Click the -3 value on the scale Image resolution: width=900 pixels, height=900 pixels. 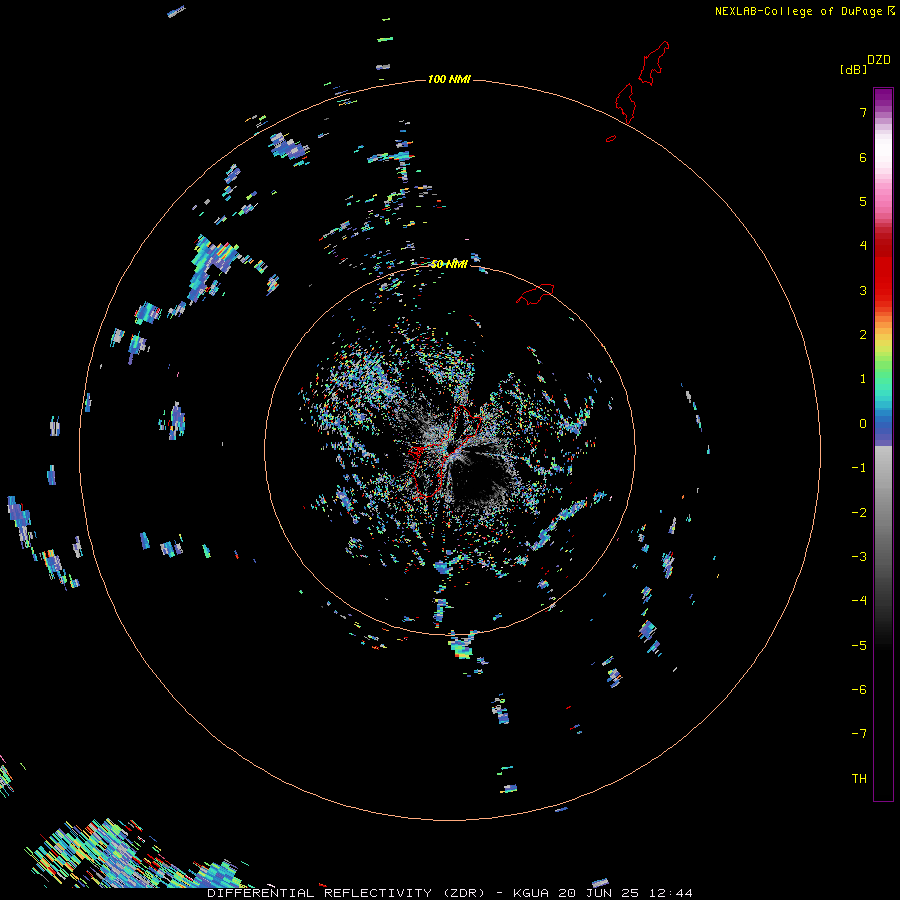point(859,557)
